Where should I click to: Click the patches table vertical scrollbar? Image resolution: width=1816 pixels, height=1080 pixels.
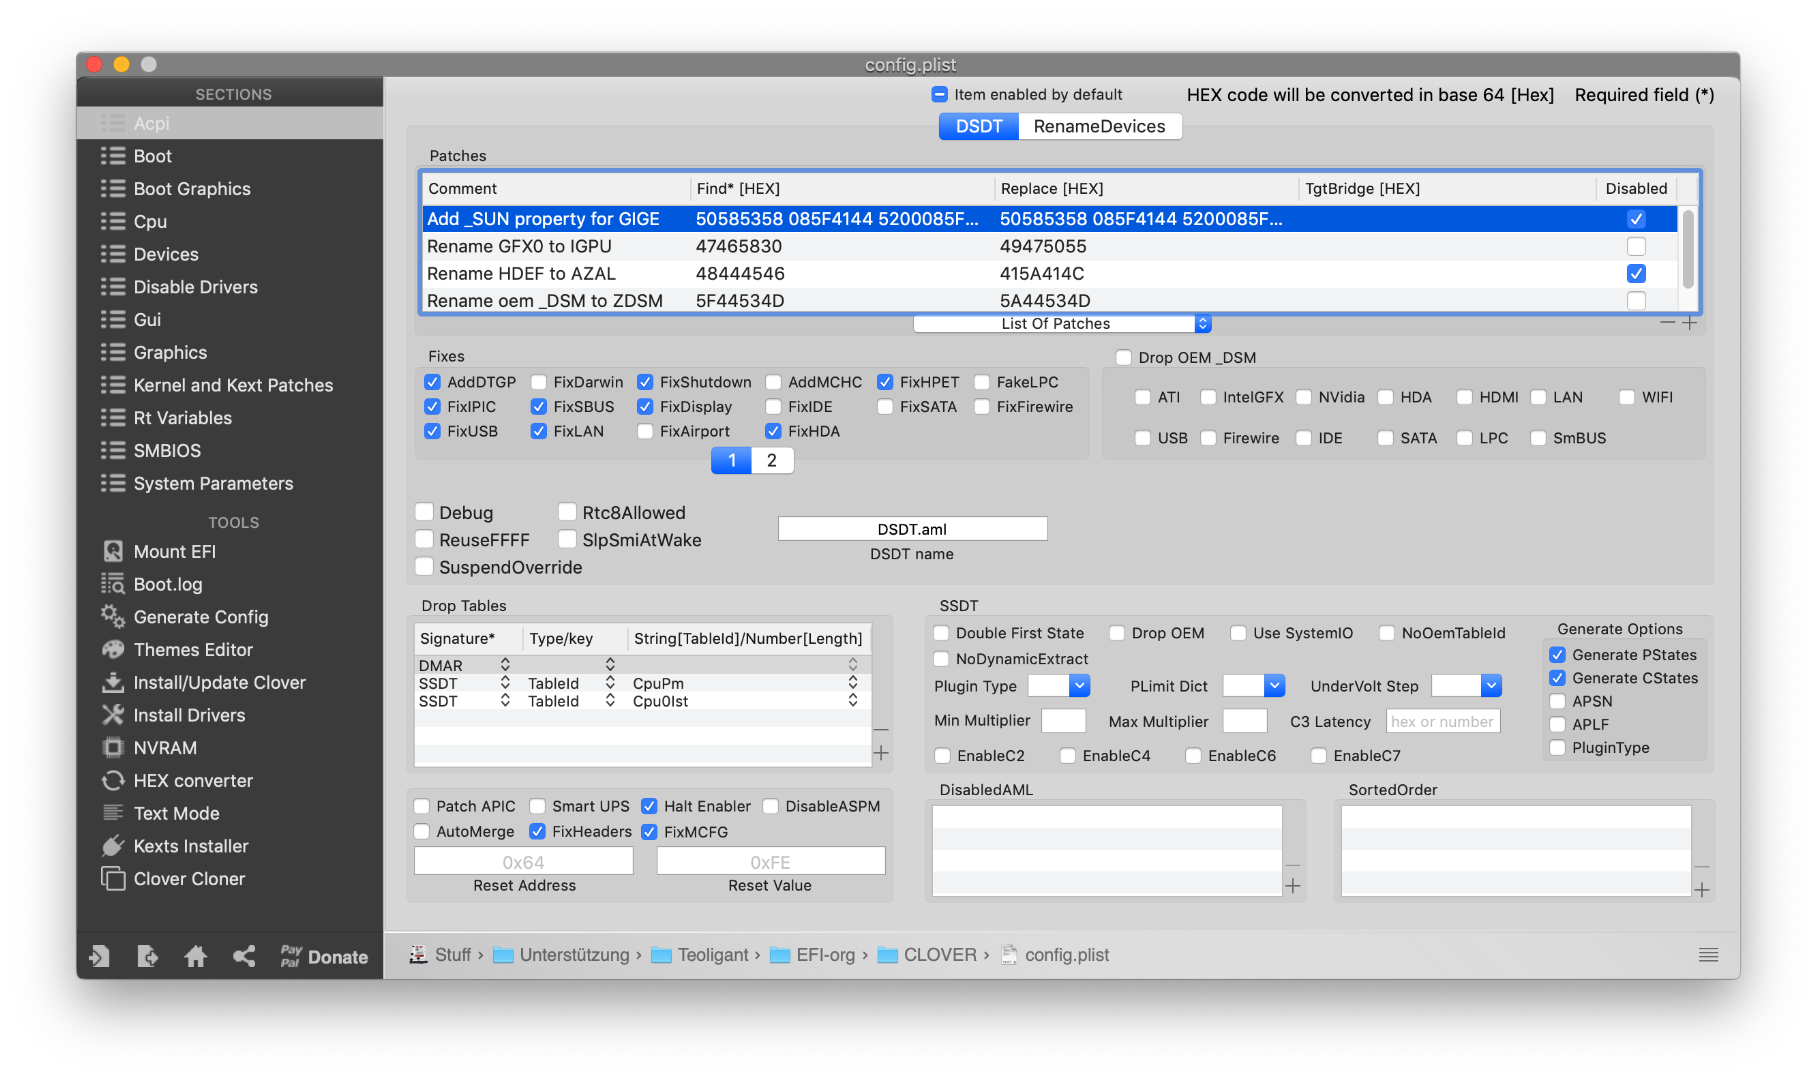click(x=1689, y=248)
